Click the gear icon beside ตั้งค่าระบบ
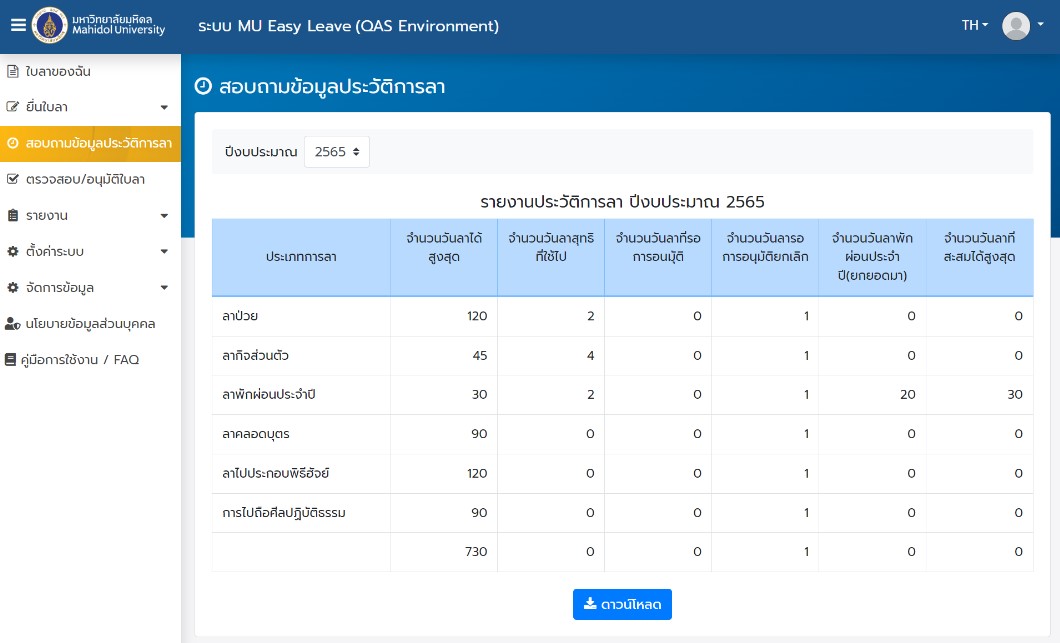The image size is (1060, 643). coord(13,252)
